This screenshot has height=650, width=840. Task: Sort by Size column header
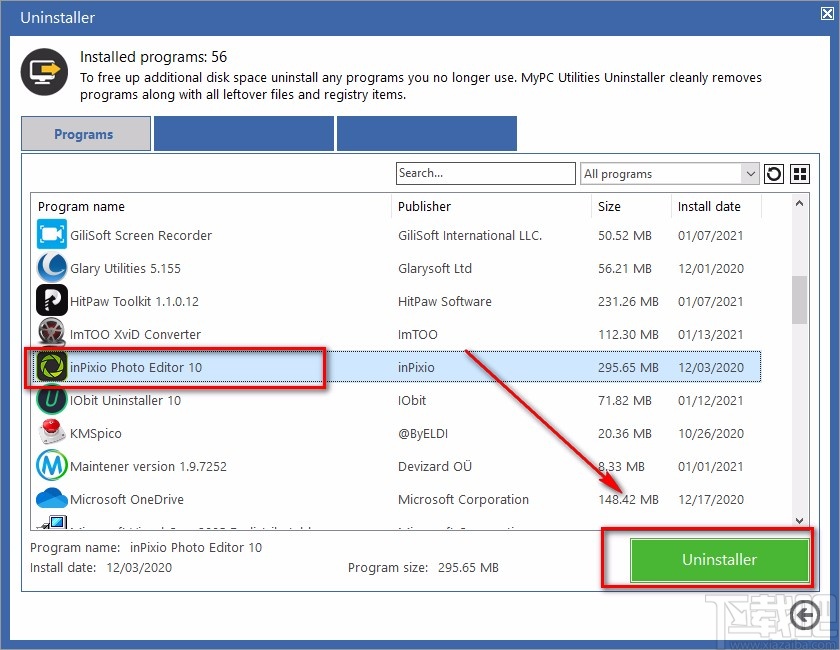pyautogui.click(x=609, y=206)
